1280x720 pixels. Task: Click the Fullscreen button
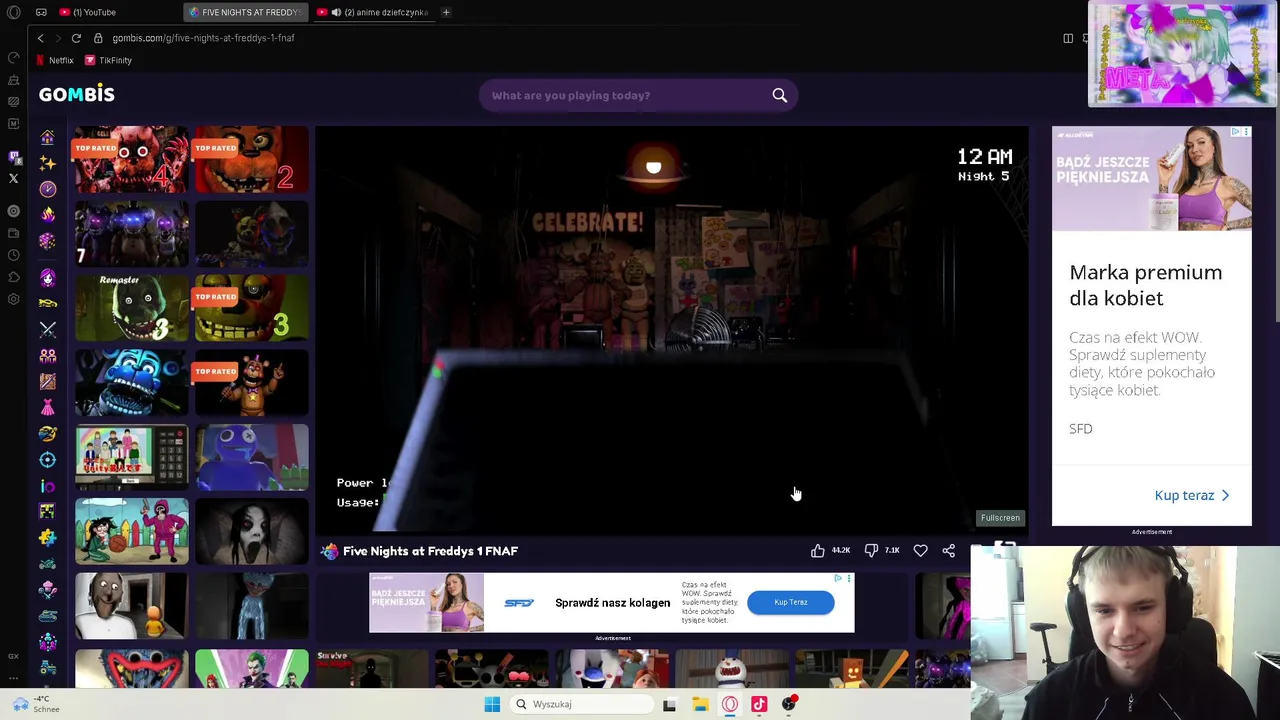pyautogui.click(x=1000, y=518)
